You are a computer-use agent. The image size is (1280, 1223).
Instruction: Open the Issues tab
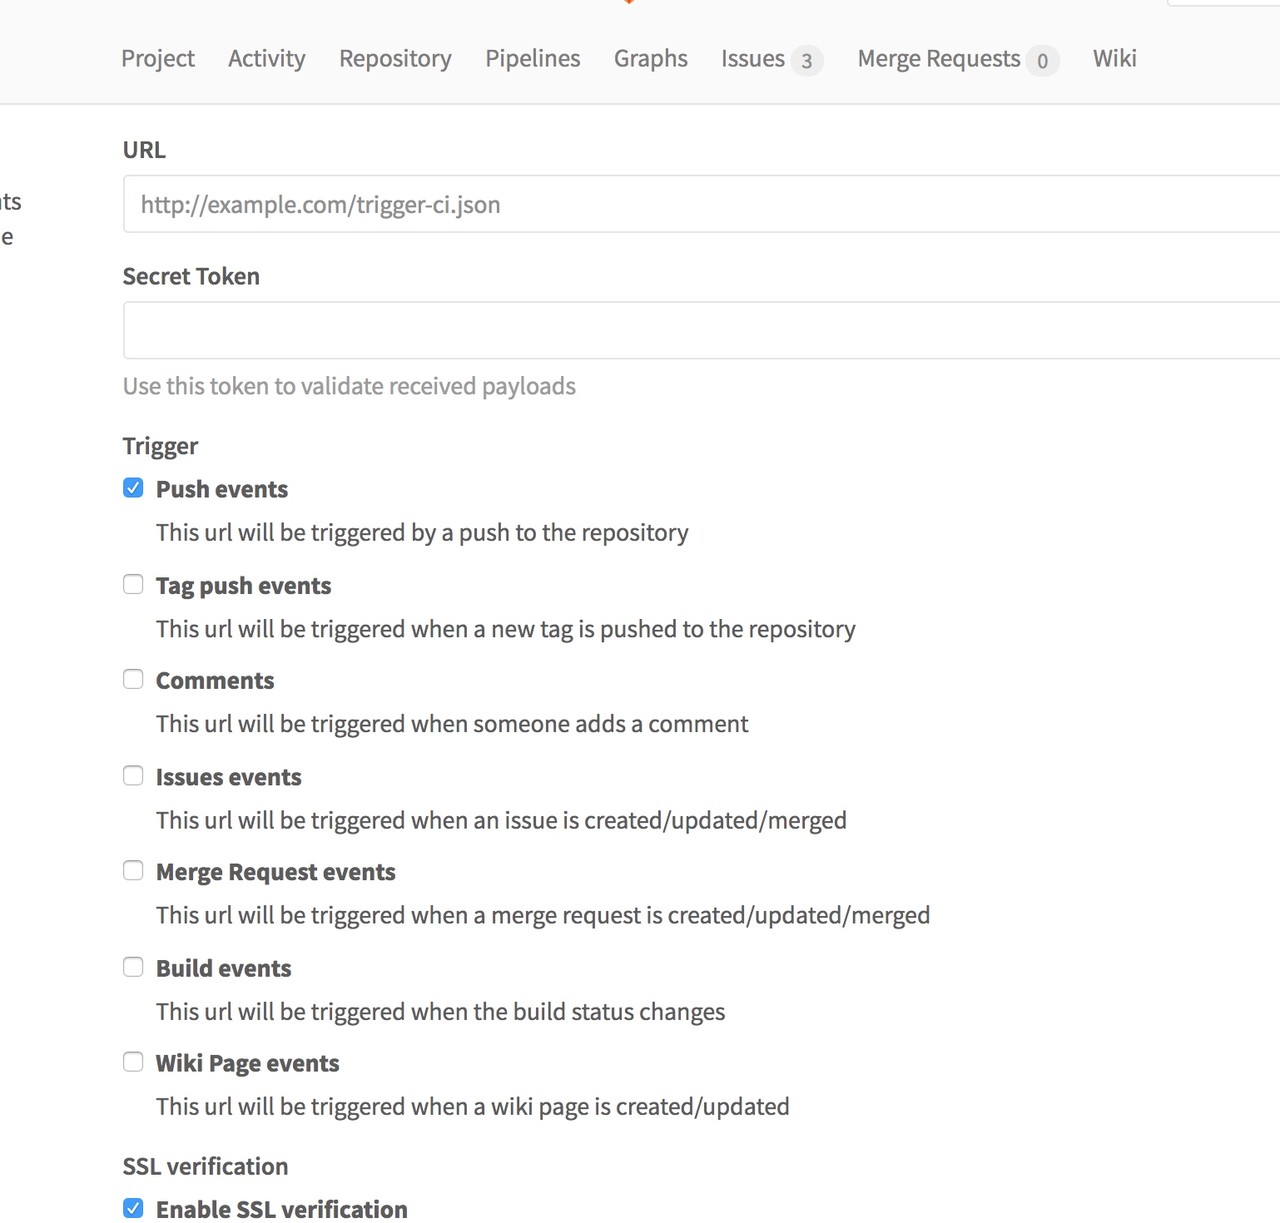pos(752,59)
